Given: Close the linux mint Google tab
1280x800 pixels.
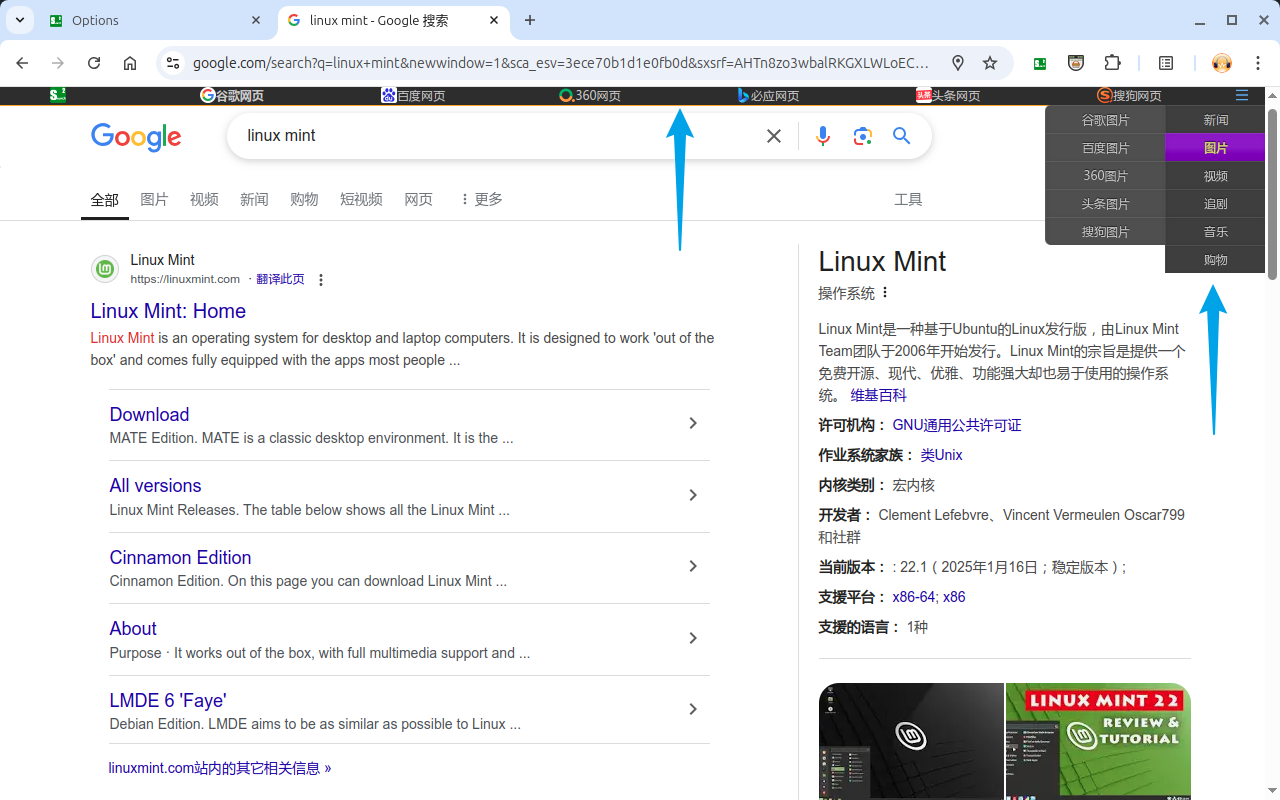Looking at the screenshot, I should [x=494, y=20].
